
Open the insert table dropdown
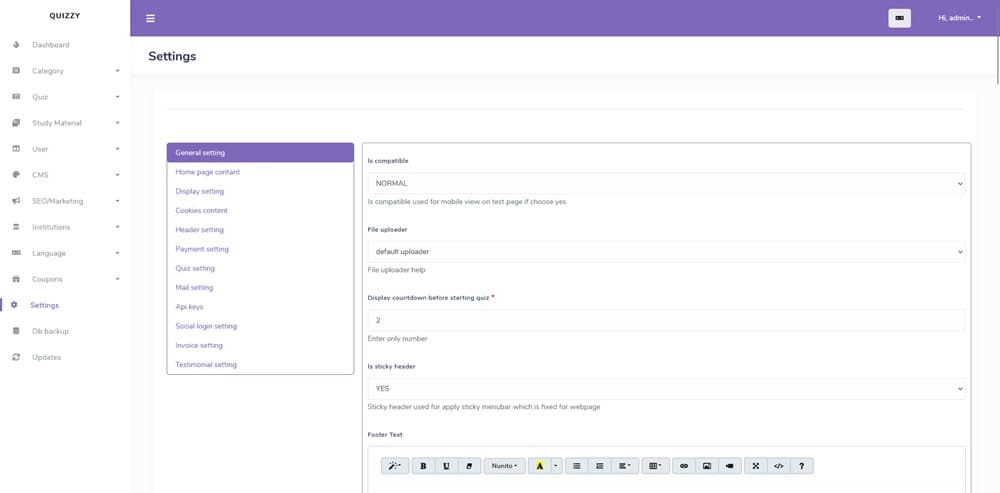point(655,466)
